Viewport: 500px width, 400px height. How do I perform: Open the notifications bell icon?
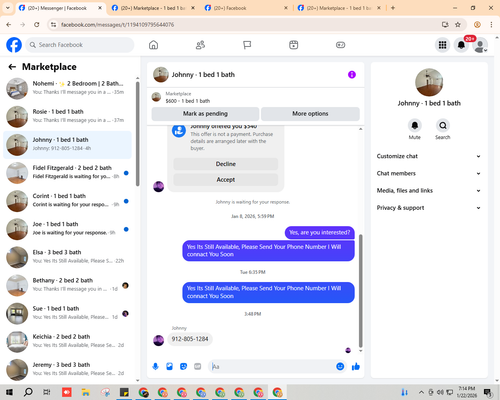click(461, 45)
